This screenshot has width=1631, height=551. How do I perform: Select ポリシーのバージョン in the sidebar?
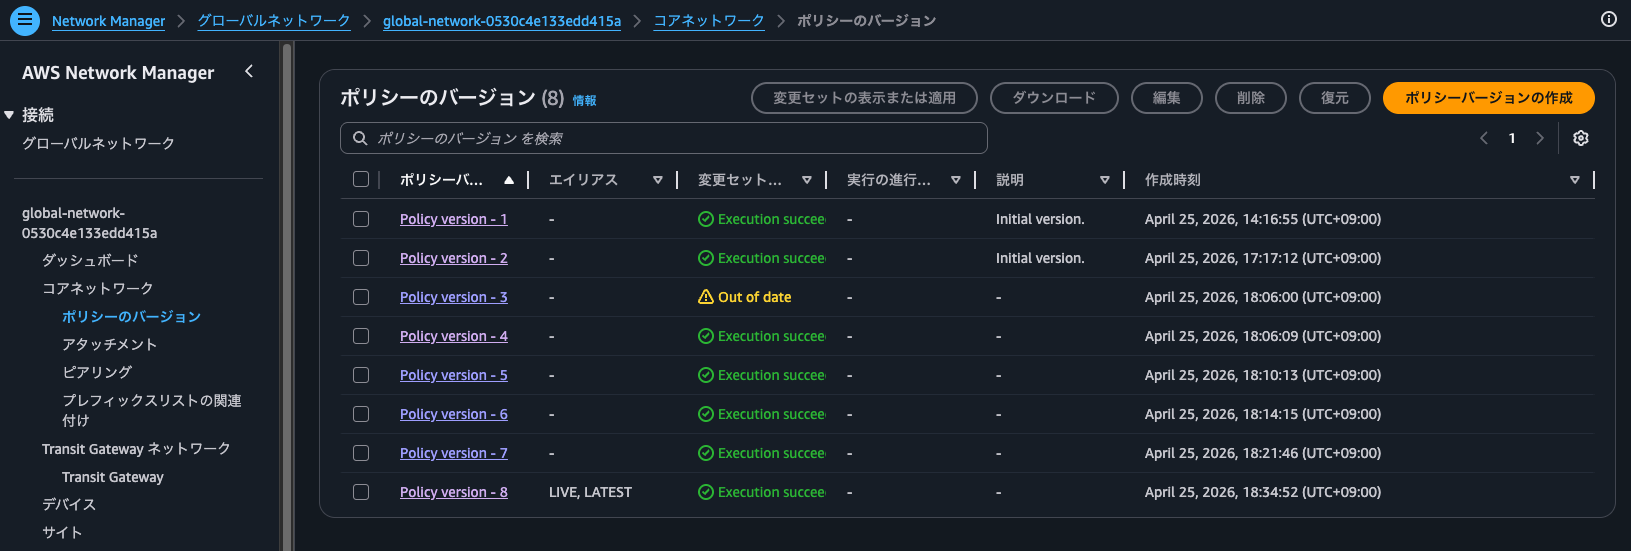tap(131, 316)
